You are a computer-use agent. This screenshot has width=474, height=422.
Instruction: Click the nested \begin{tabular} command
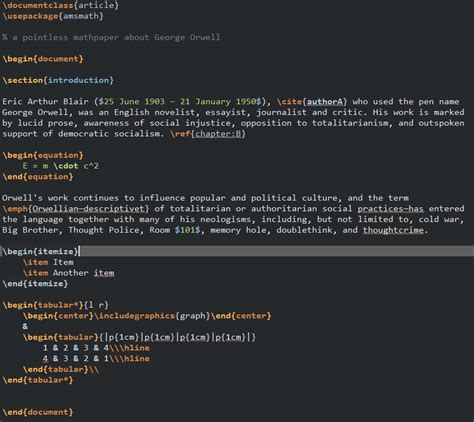(61, 337)
